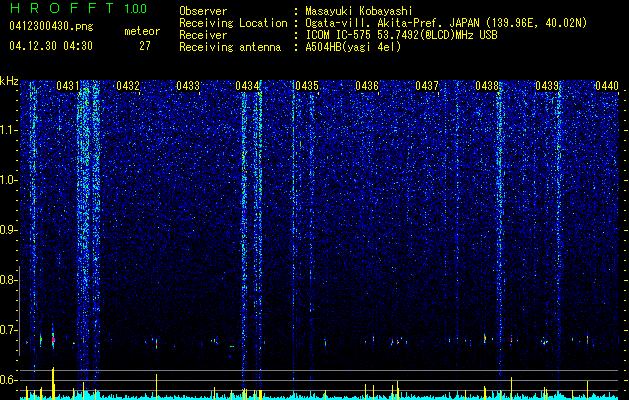Click the 0434 time marker
The image size is (629, 400).
(x=247, y=86)
